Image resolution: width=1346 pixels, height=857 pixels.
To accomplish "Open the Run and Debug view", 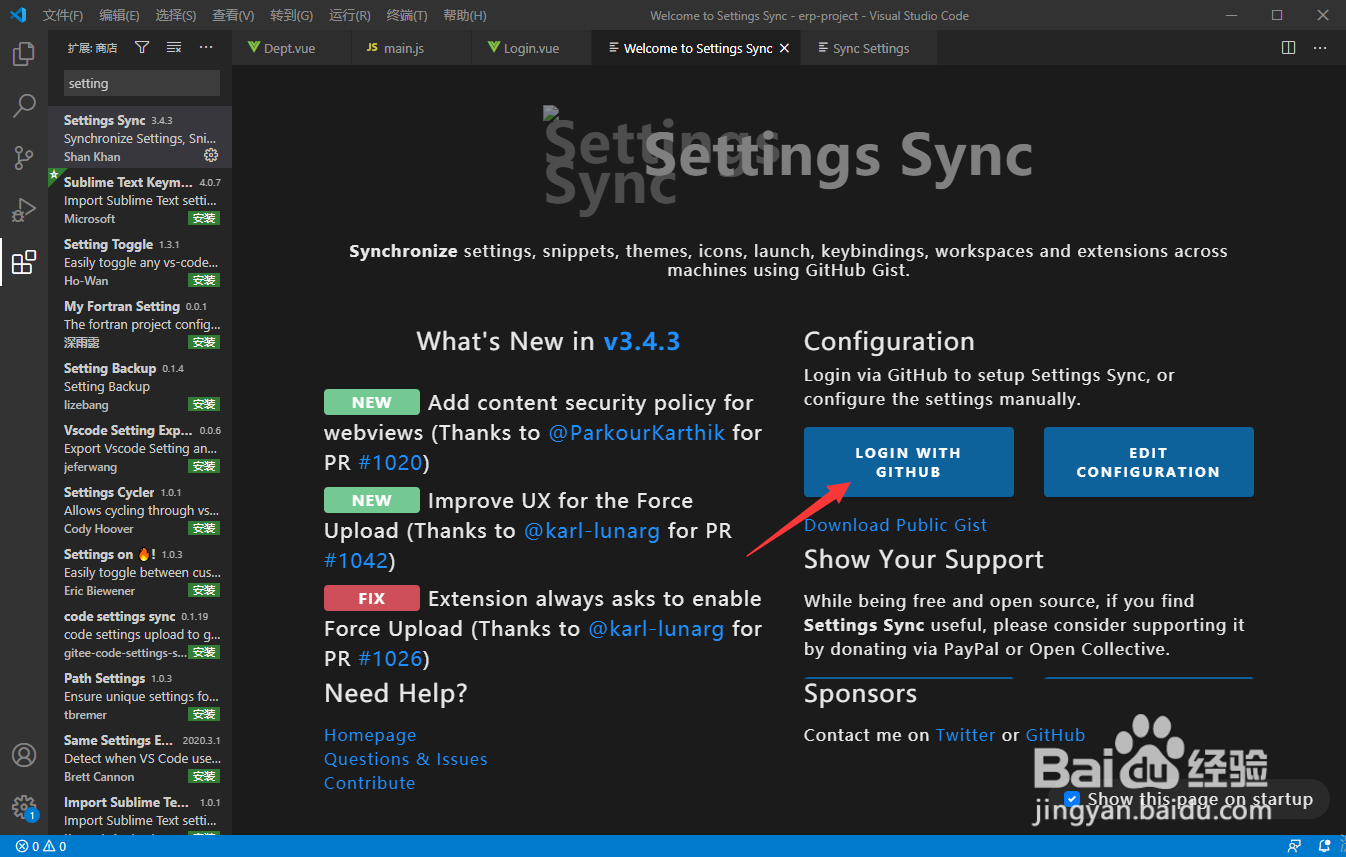I will [x=24, y=210].
